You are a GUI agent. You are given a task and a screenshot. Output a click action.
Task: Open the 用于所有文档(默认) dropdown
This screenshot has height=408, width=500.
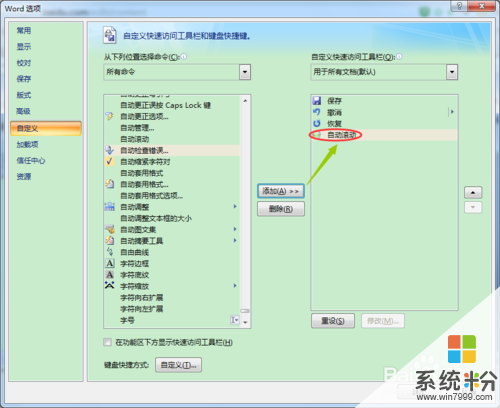pyautogui.click(x=452, y=72)
